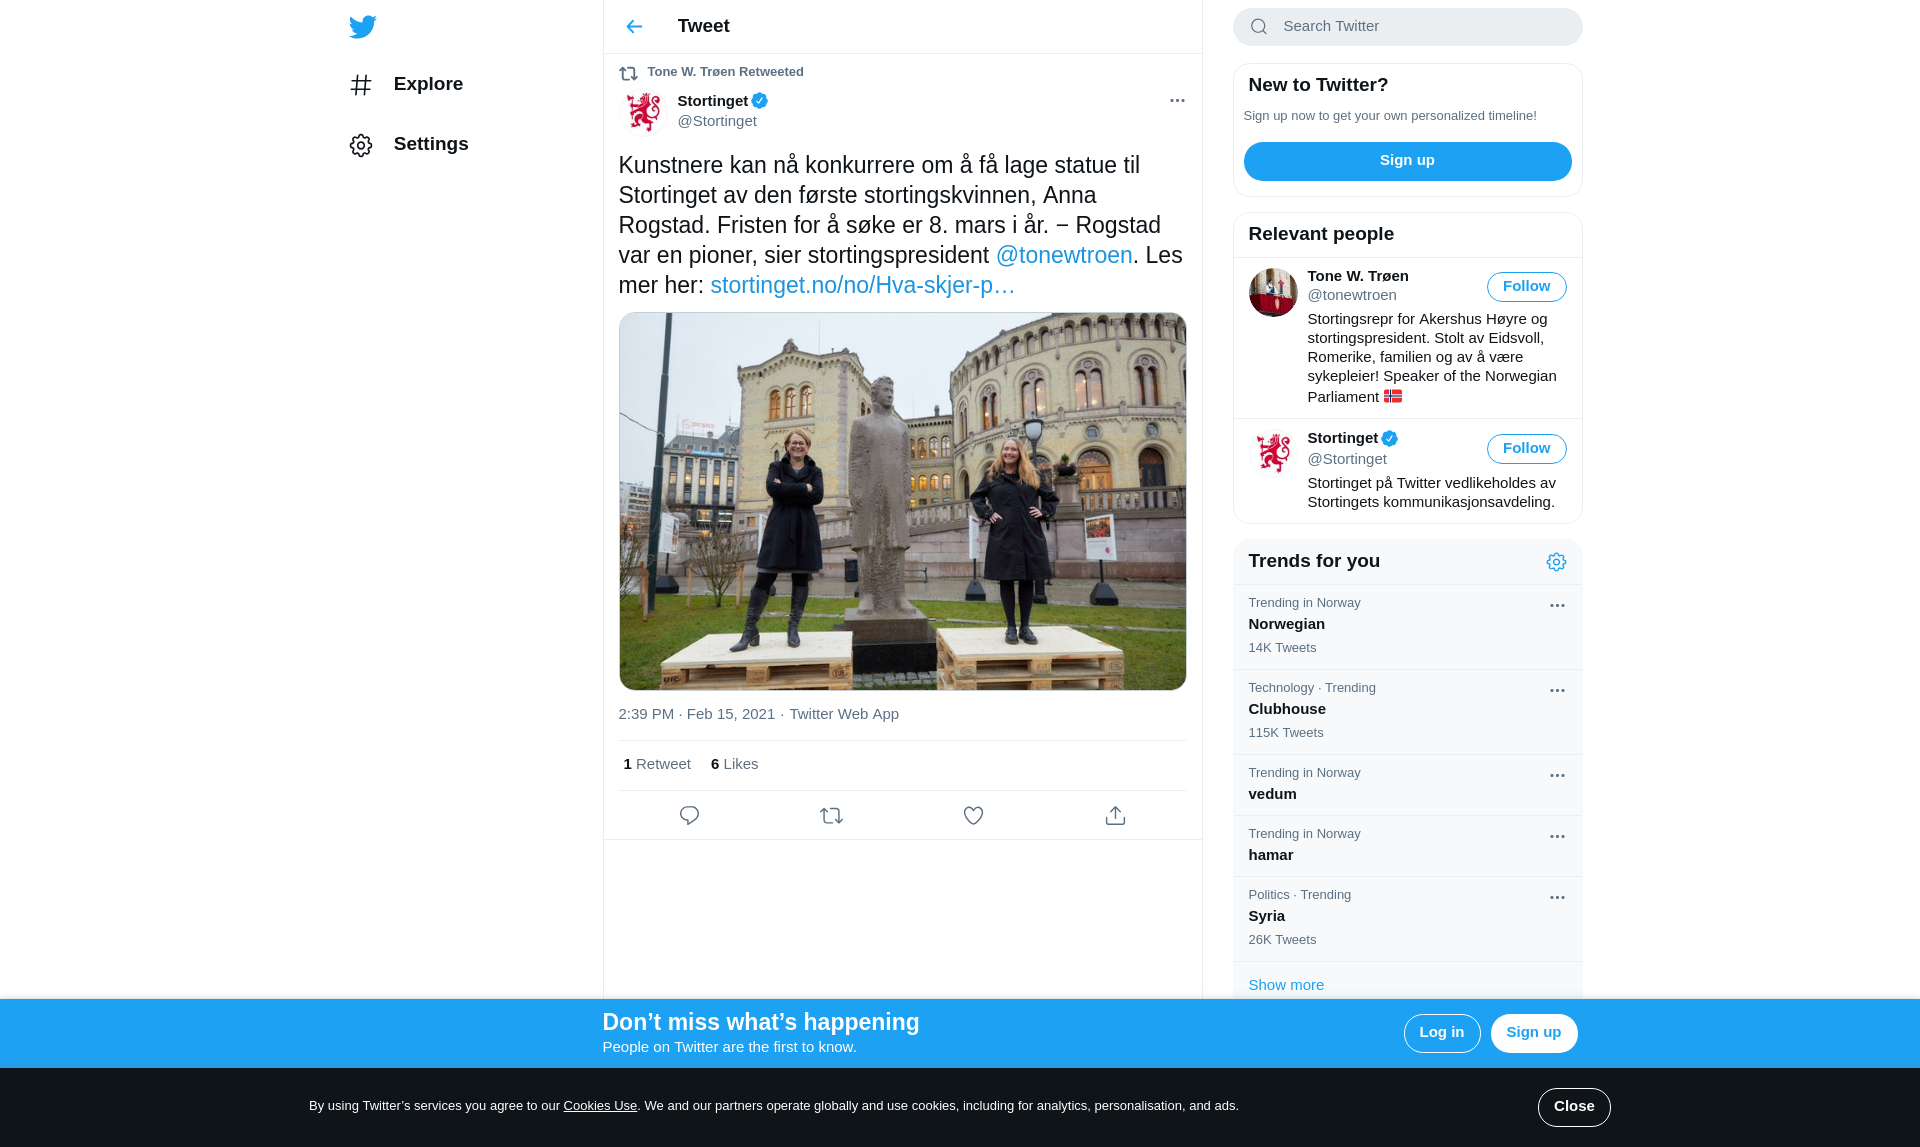Click Log in on the bottom banner
Viewport: 1920px width, 1147px height.
[x=1441, y=1033]
